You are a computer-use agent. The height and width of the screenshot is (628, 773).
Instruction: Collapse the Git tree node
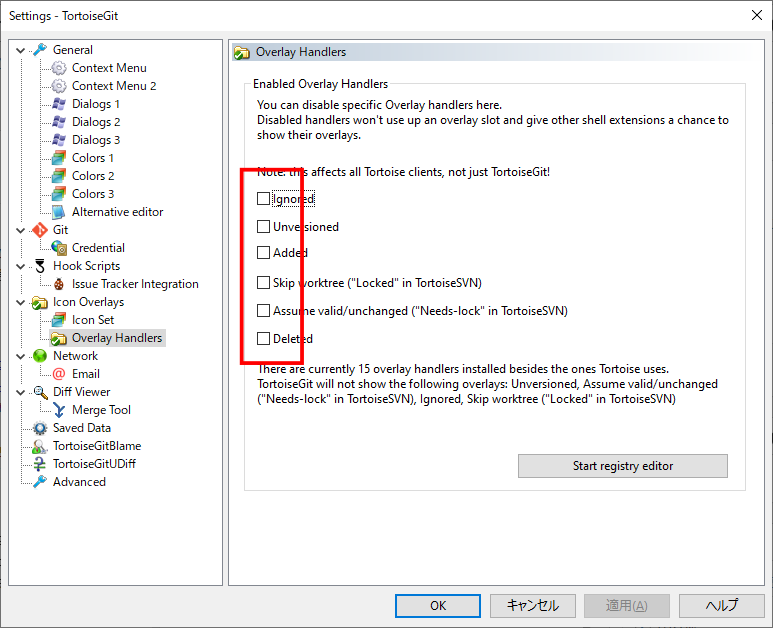[21, 230]
